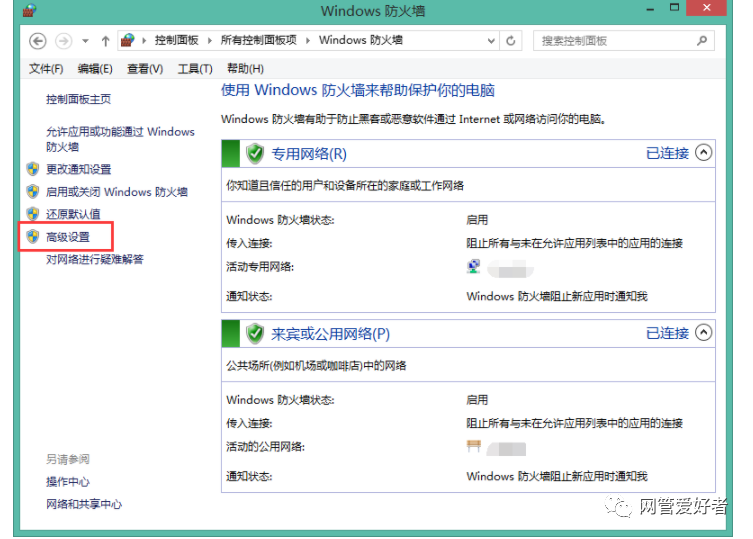
Task: Open 操作中心 link
Action: point(68,482)
